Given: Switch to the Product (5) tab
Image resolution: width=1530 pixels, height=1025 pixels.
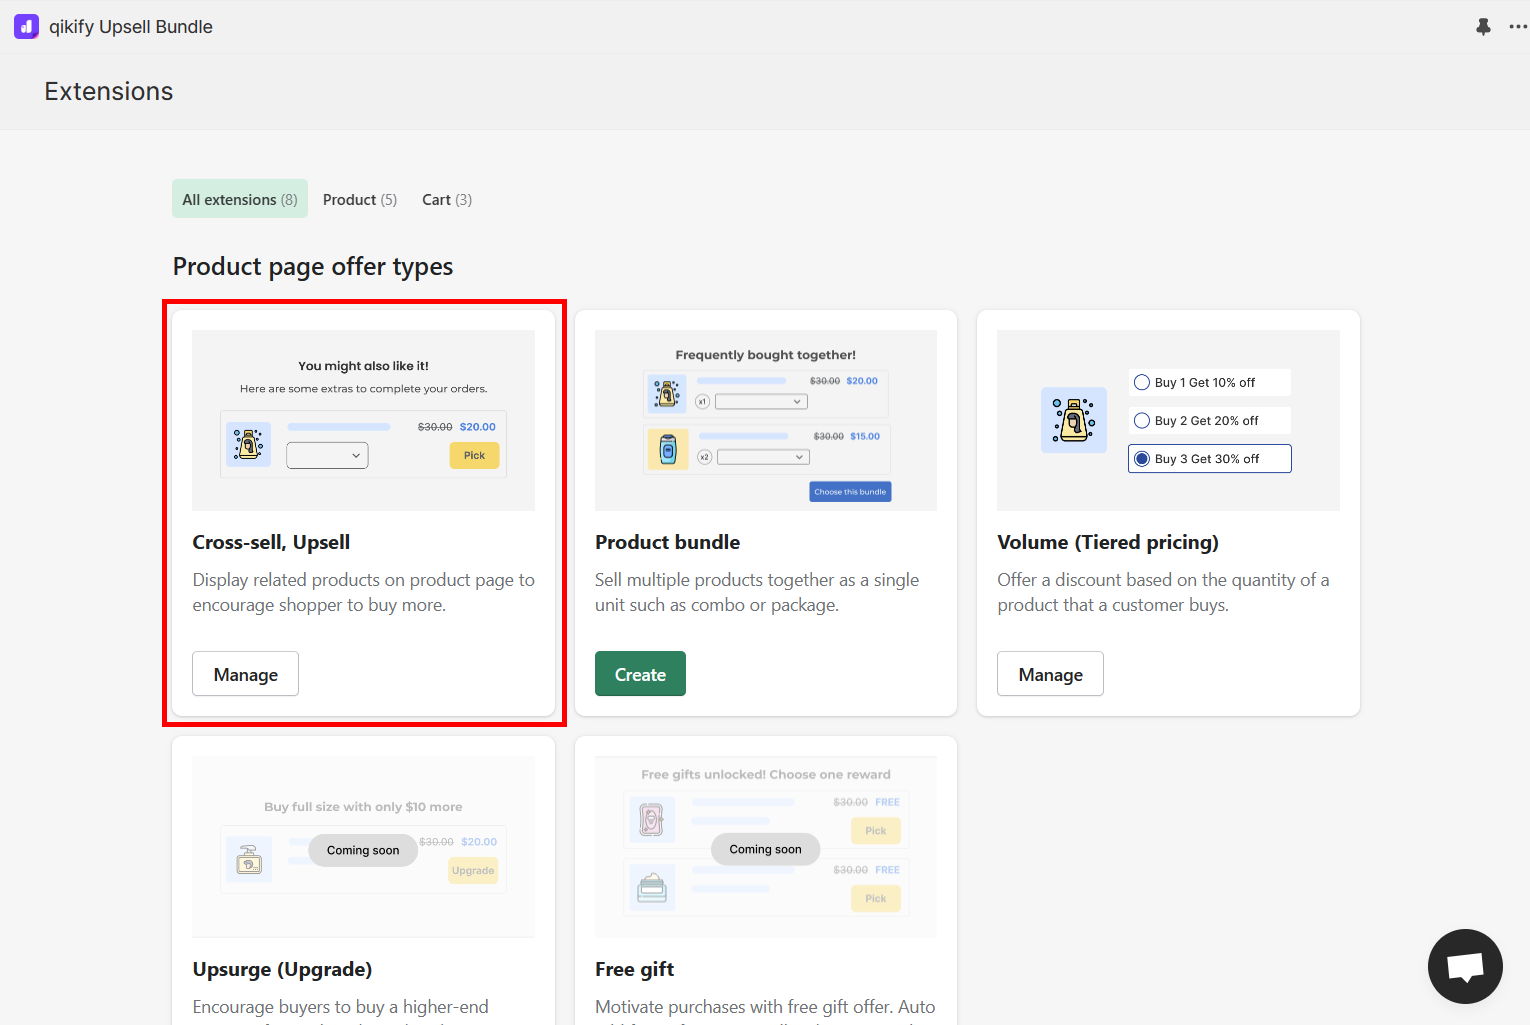Looking at the screenshot, I should (360, 199).
